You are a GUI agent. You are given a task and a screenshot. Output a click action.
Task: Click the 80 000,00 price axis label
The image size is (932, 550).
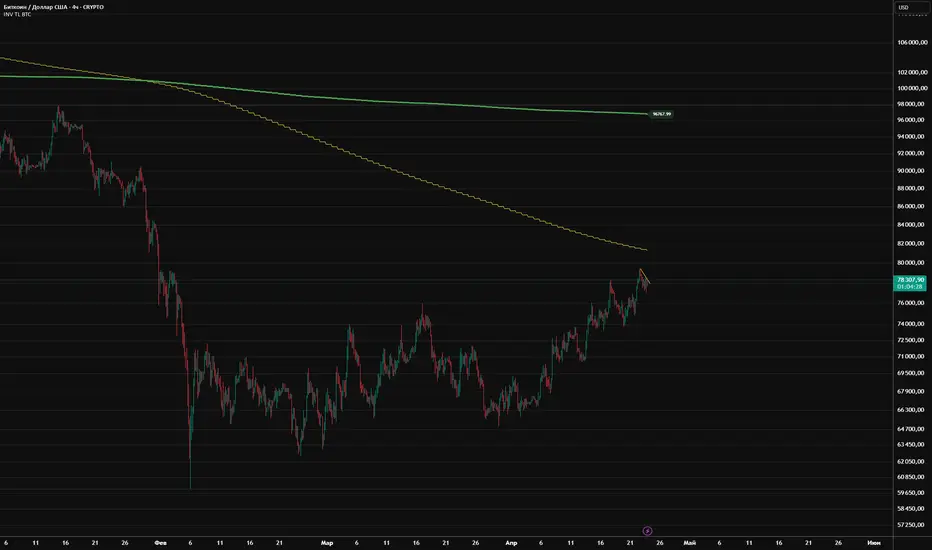pos(912,263)
